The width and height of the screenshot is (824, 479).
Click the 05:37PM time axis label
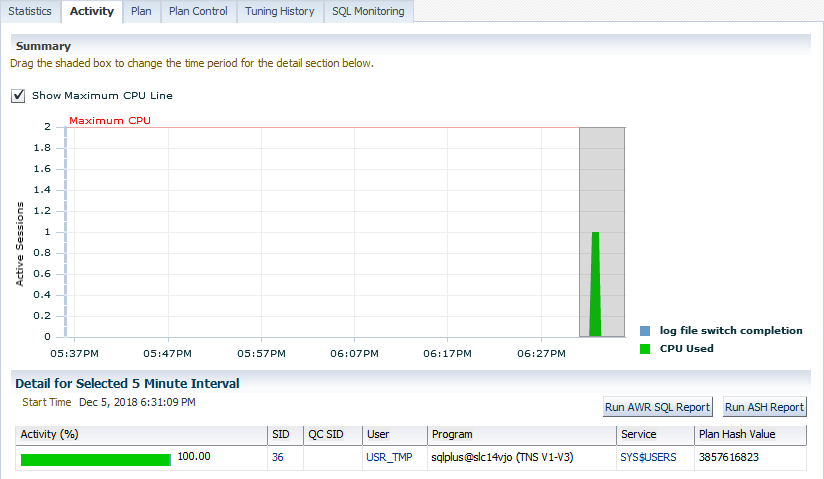tap(74, 354)
